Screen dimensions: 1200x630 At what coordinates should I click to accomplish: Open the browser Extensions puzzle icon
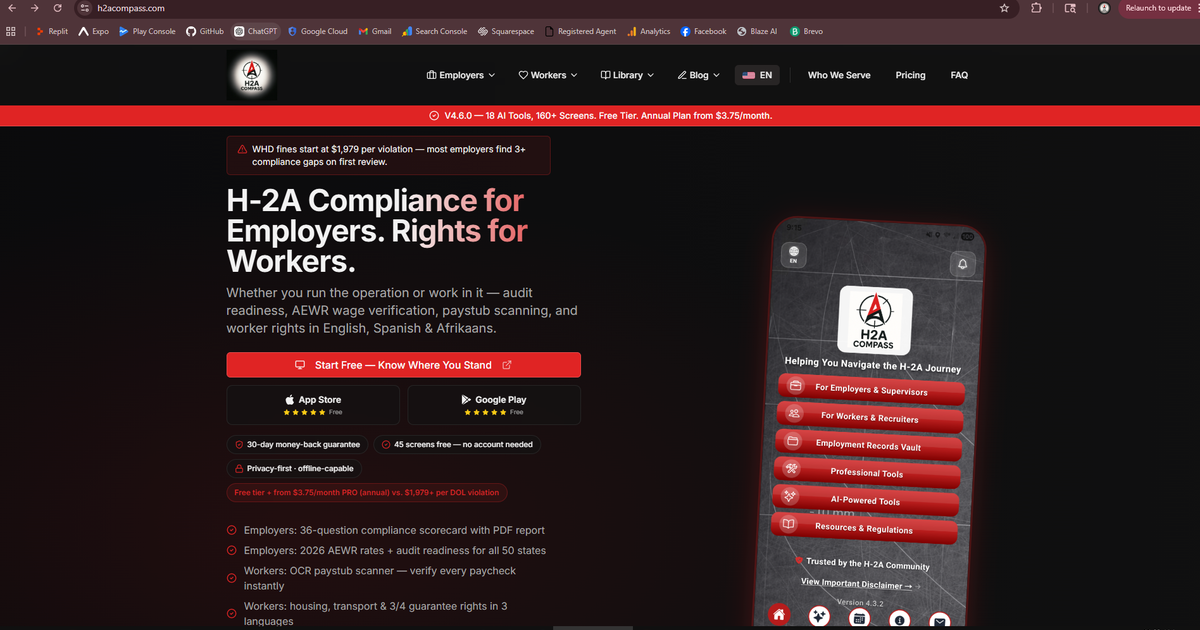pos(1036,8)
